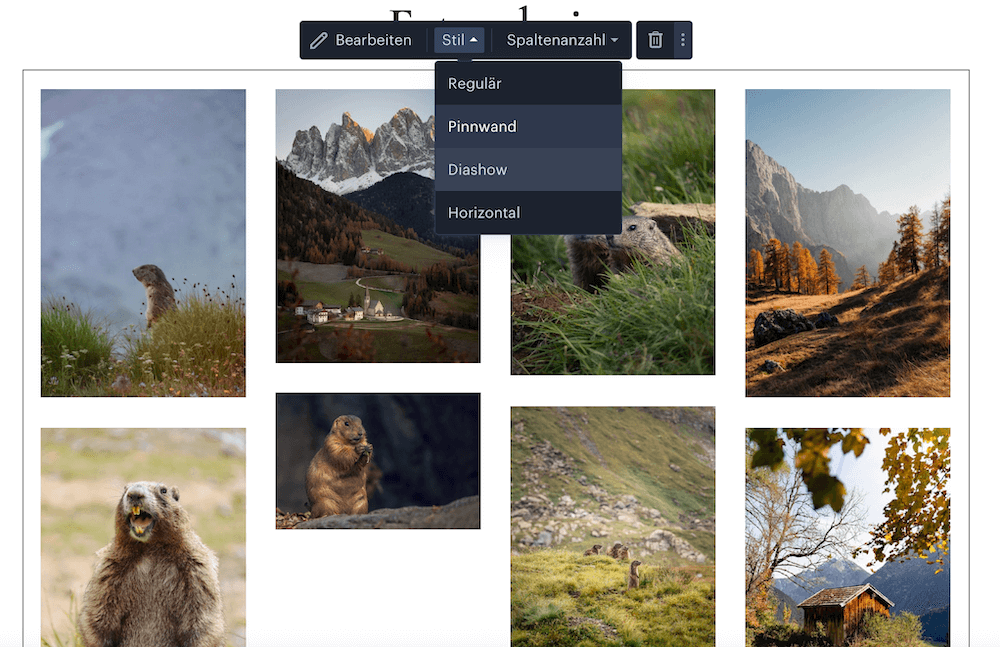
Task: Collapse the Stil dropdown
Action: click(x=459, y=40)
